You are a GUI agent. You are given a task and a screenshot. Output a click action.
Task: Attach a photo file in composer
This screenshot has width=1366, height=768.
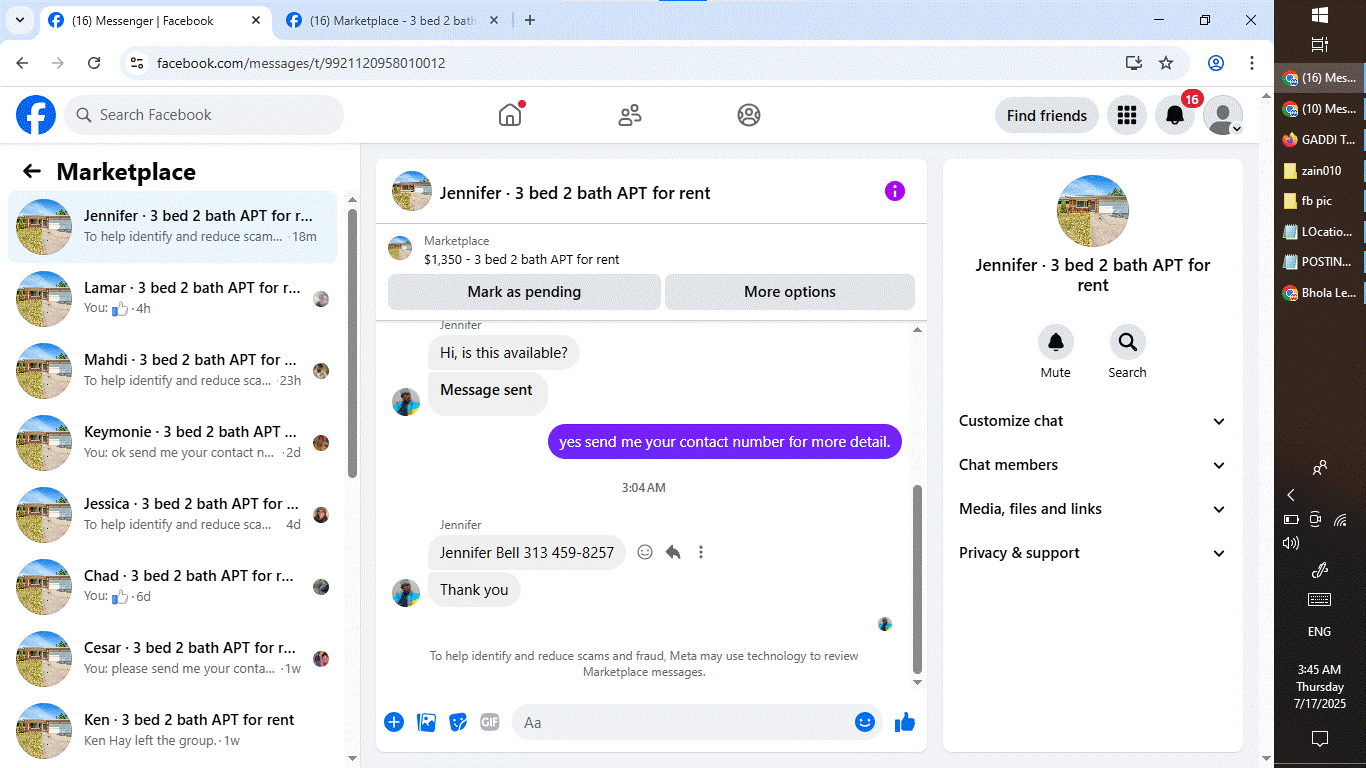pos(427,721)
